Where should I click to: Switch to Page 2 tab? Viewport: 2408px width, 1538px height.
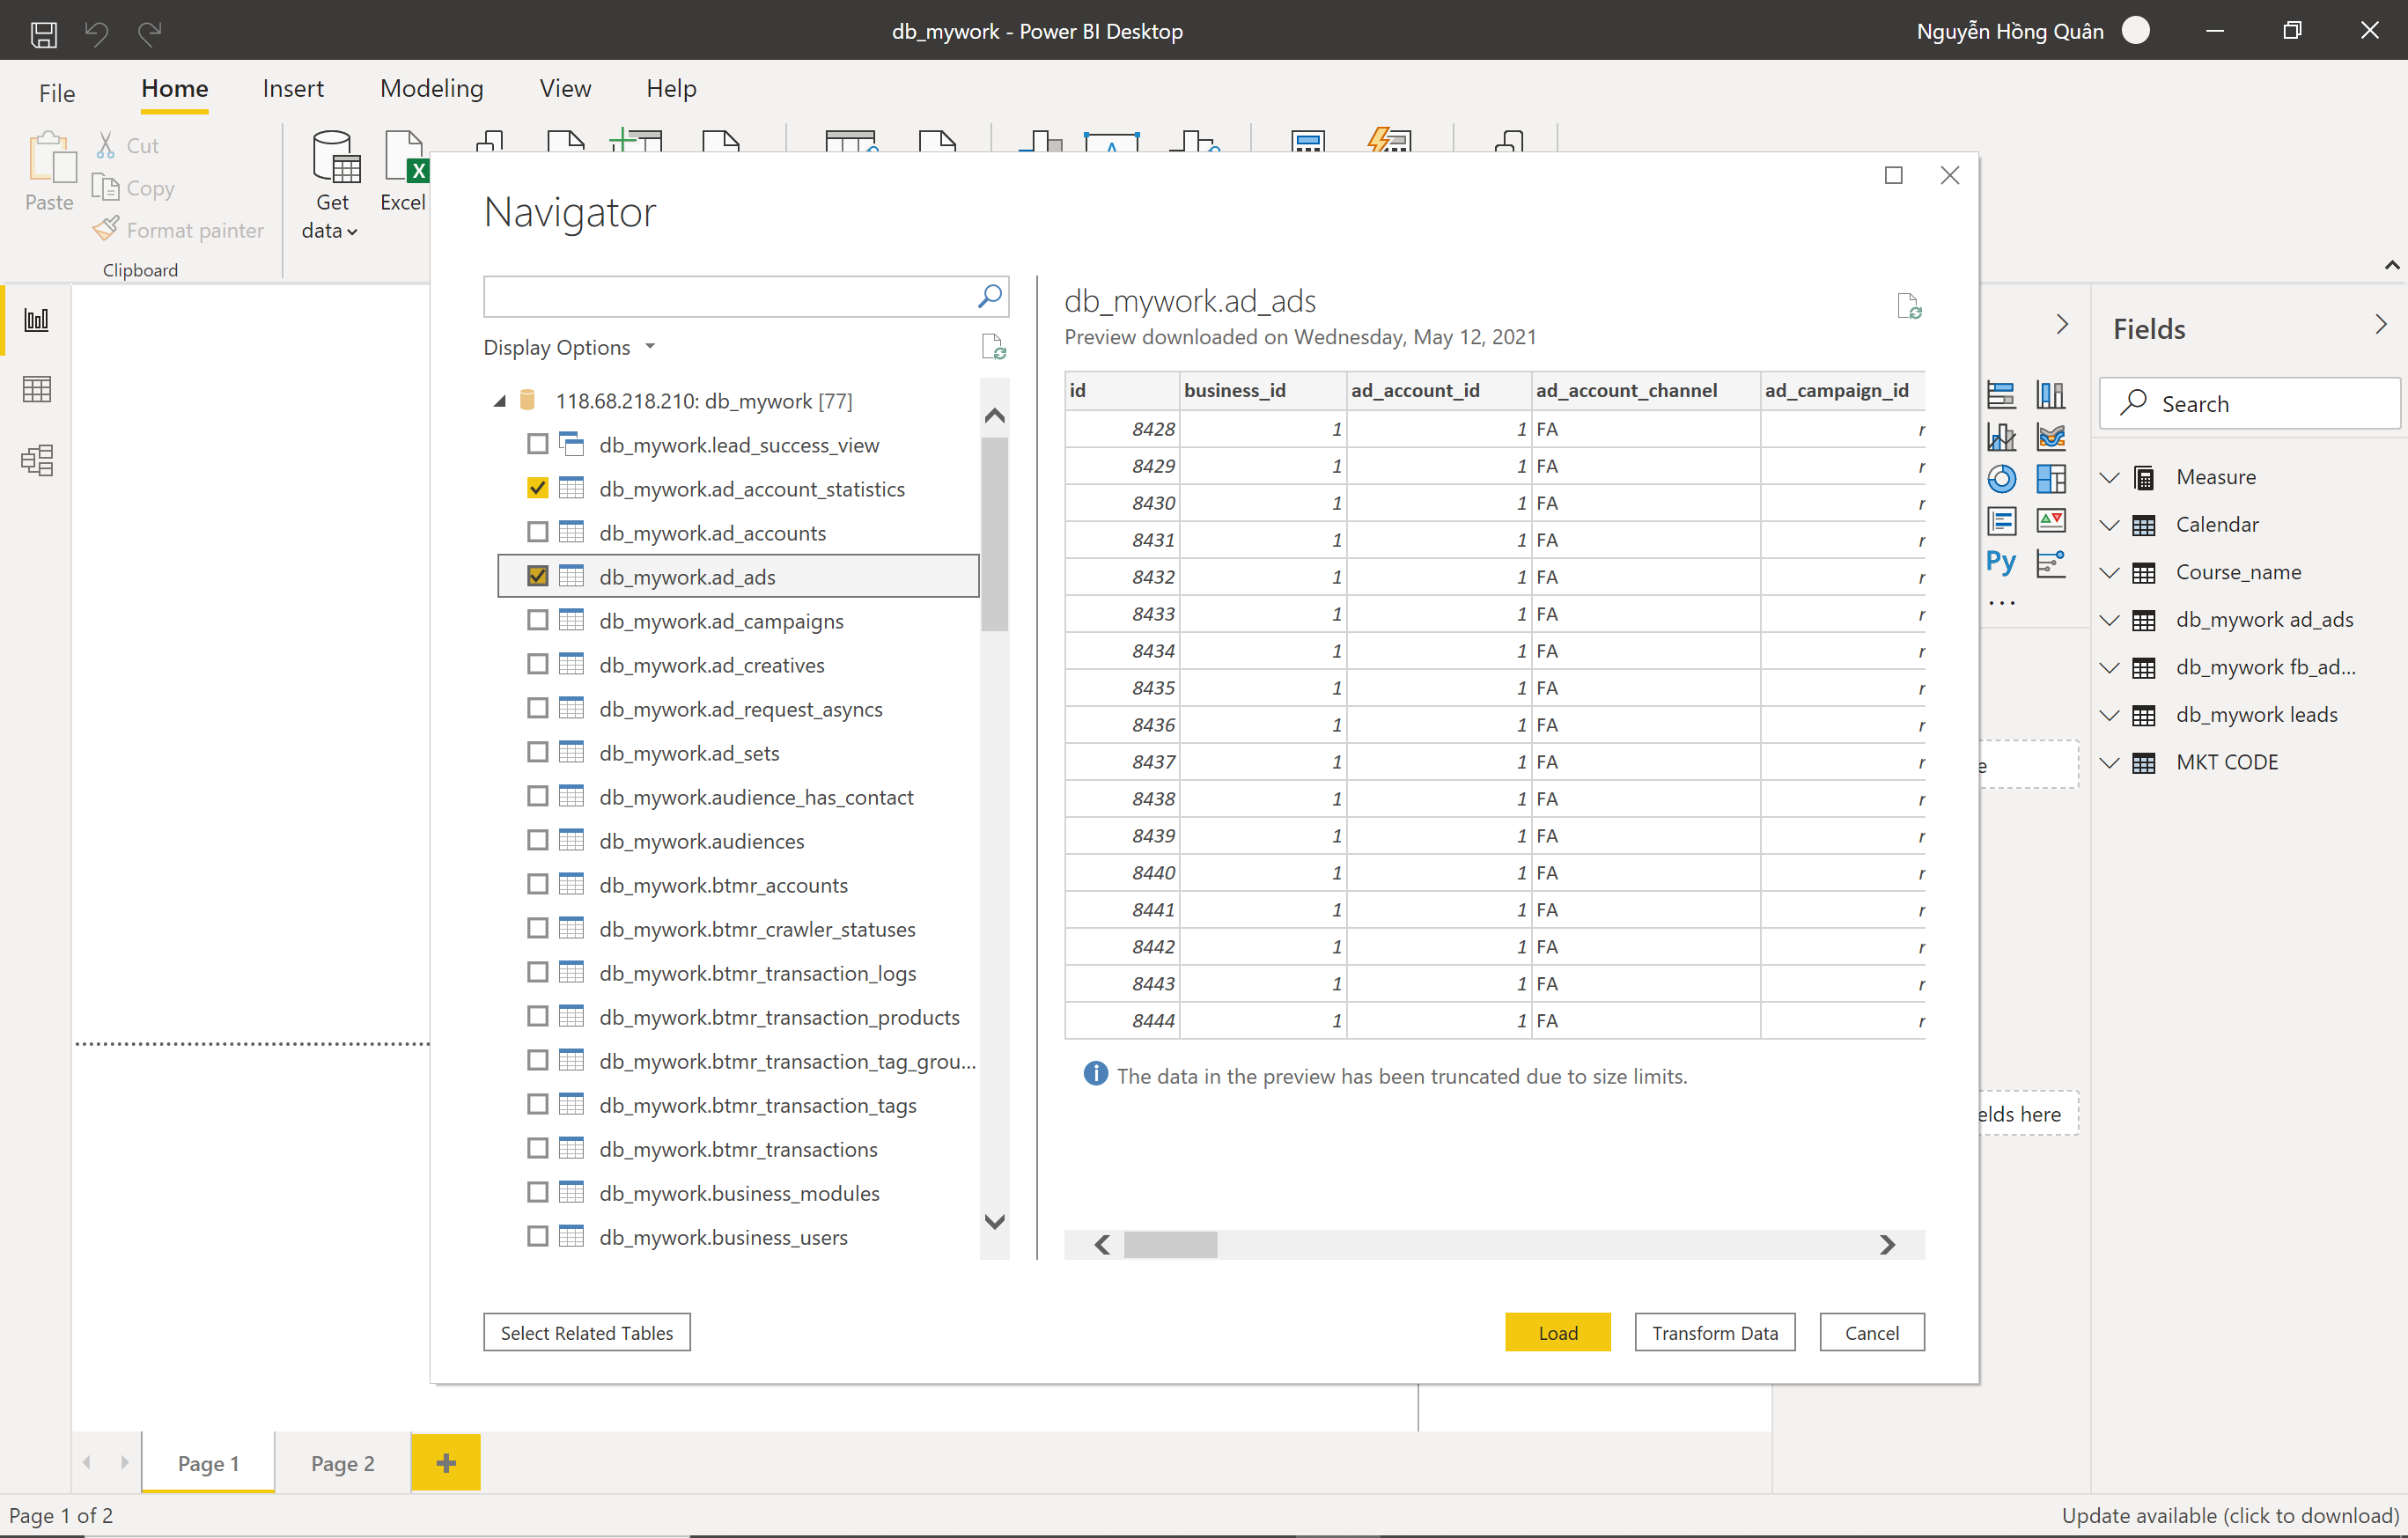tap(342, 1463)
